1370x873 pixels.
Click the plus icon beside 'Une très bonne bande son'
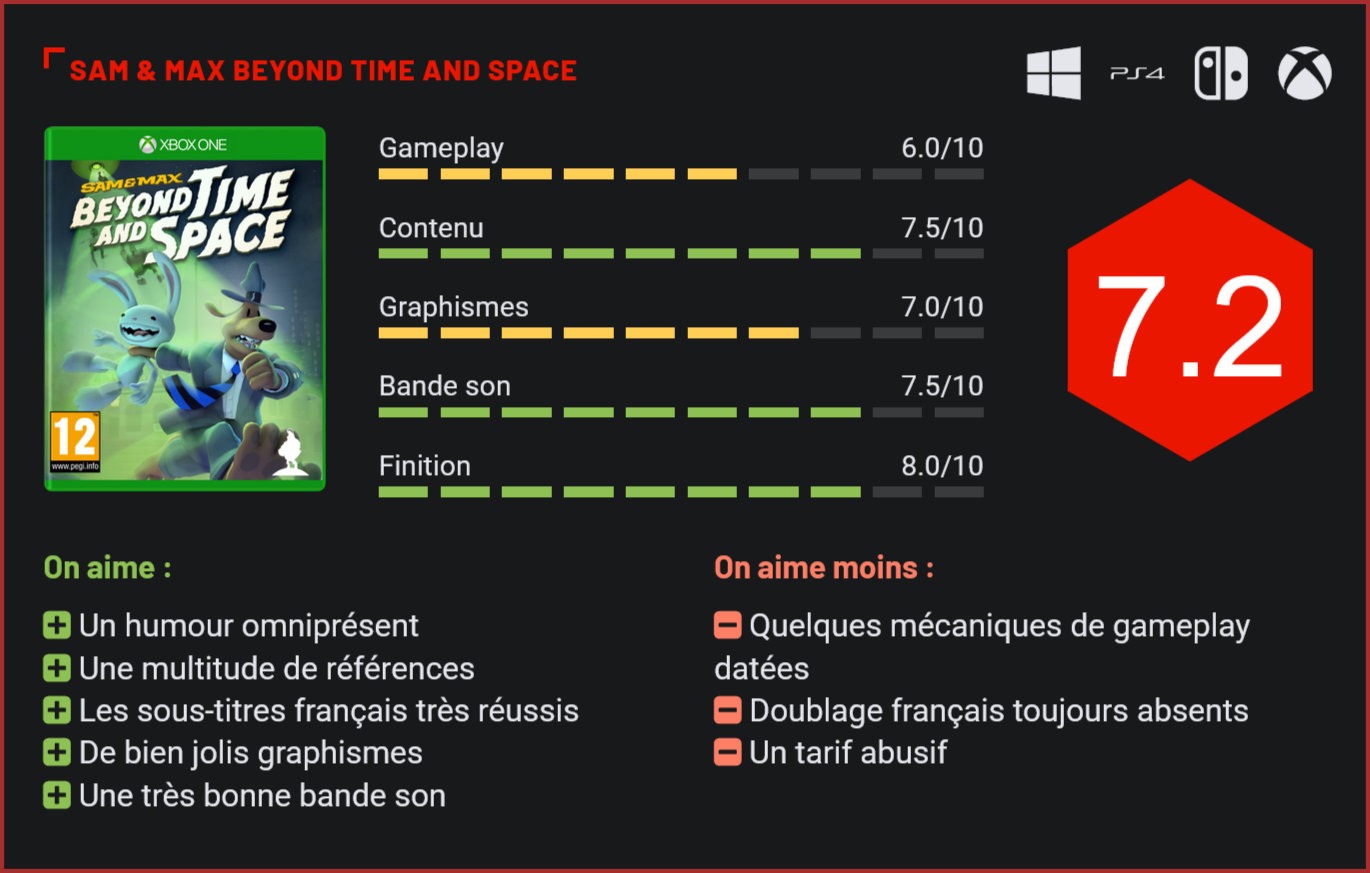[x=57, y=796]
